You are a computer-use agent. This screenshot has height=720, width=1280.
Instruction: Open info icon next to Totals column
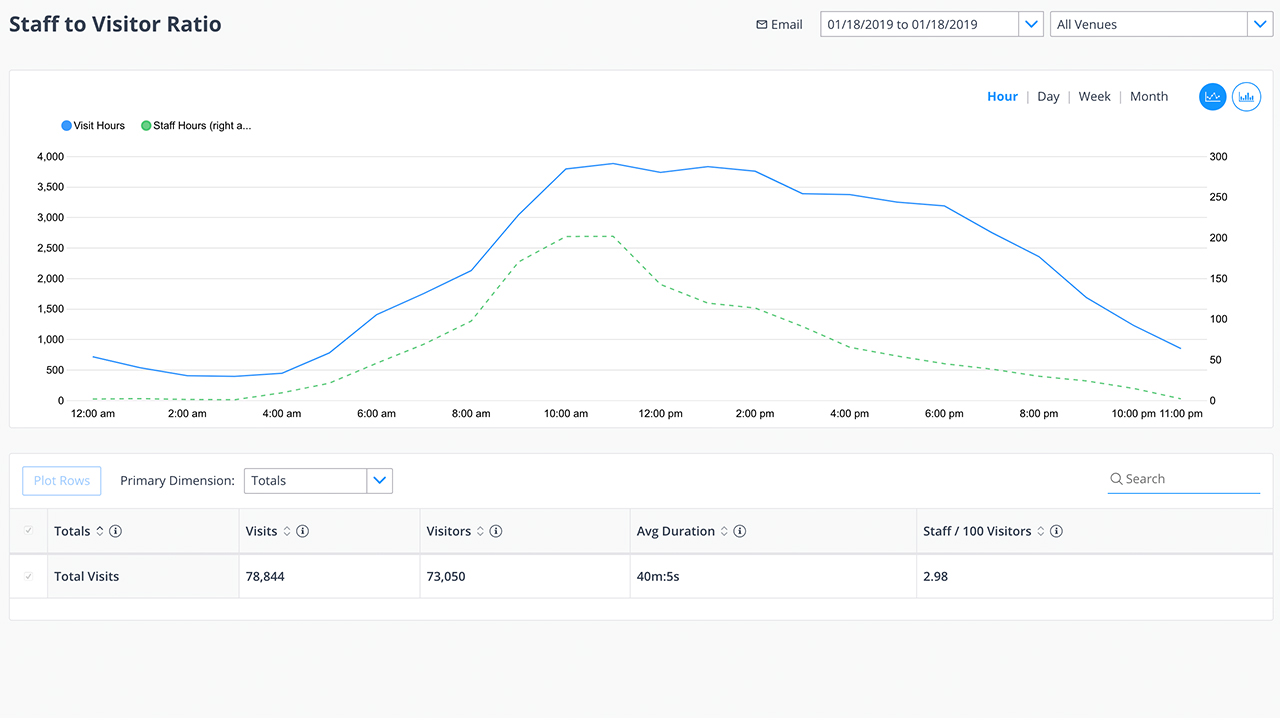coord(116,531)
